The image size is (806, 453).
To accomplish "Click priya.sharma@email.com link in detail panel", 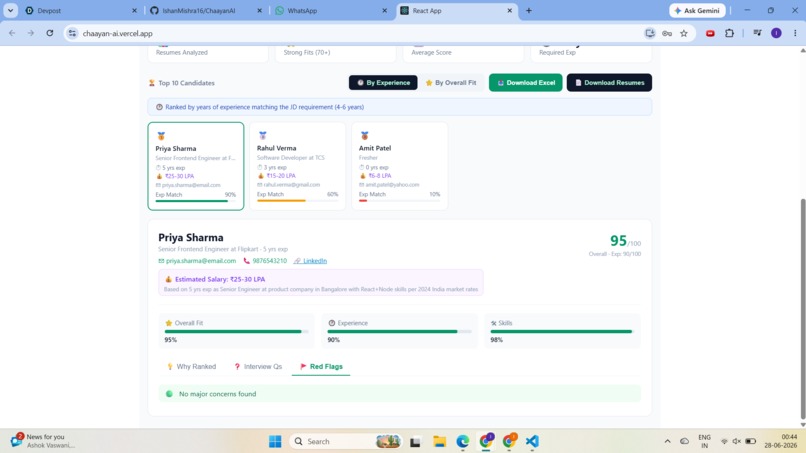I will pyautogui.click(x=200, y=261).
